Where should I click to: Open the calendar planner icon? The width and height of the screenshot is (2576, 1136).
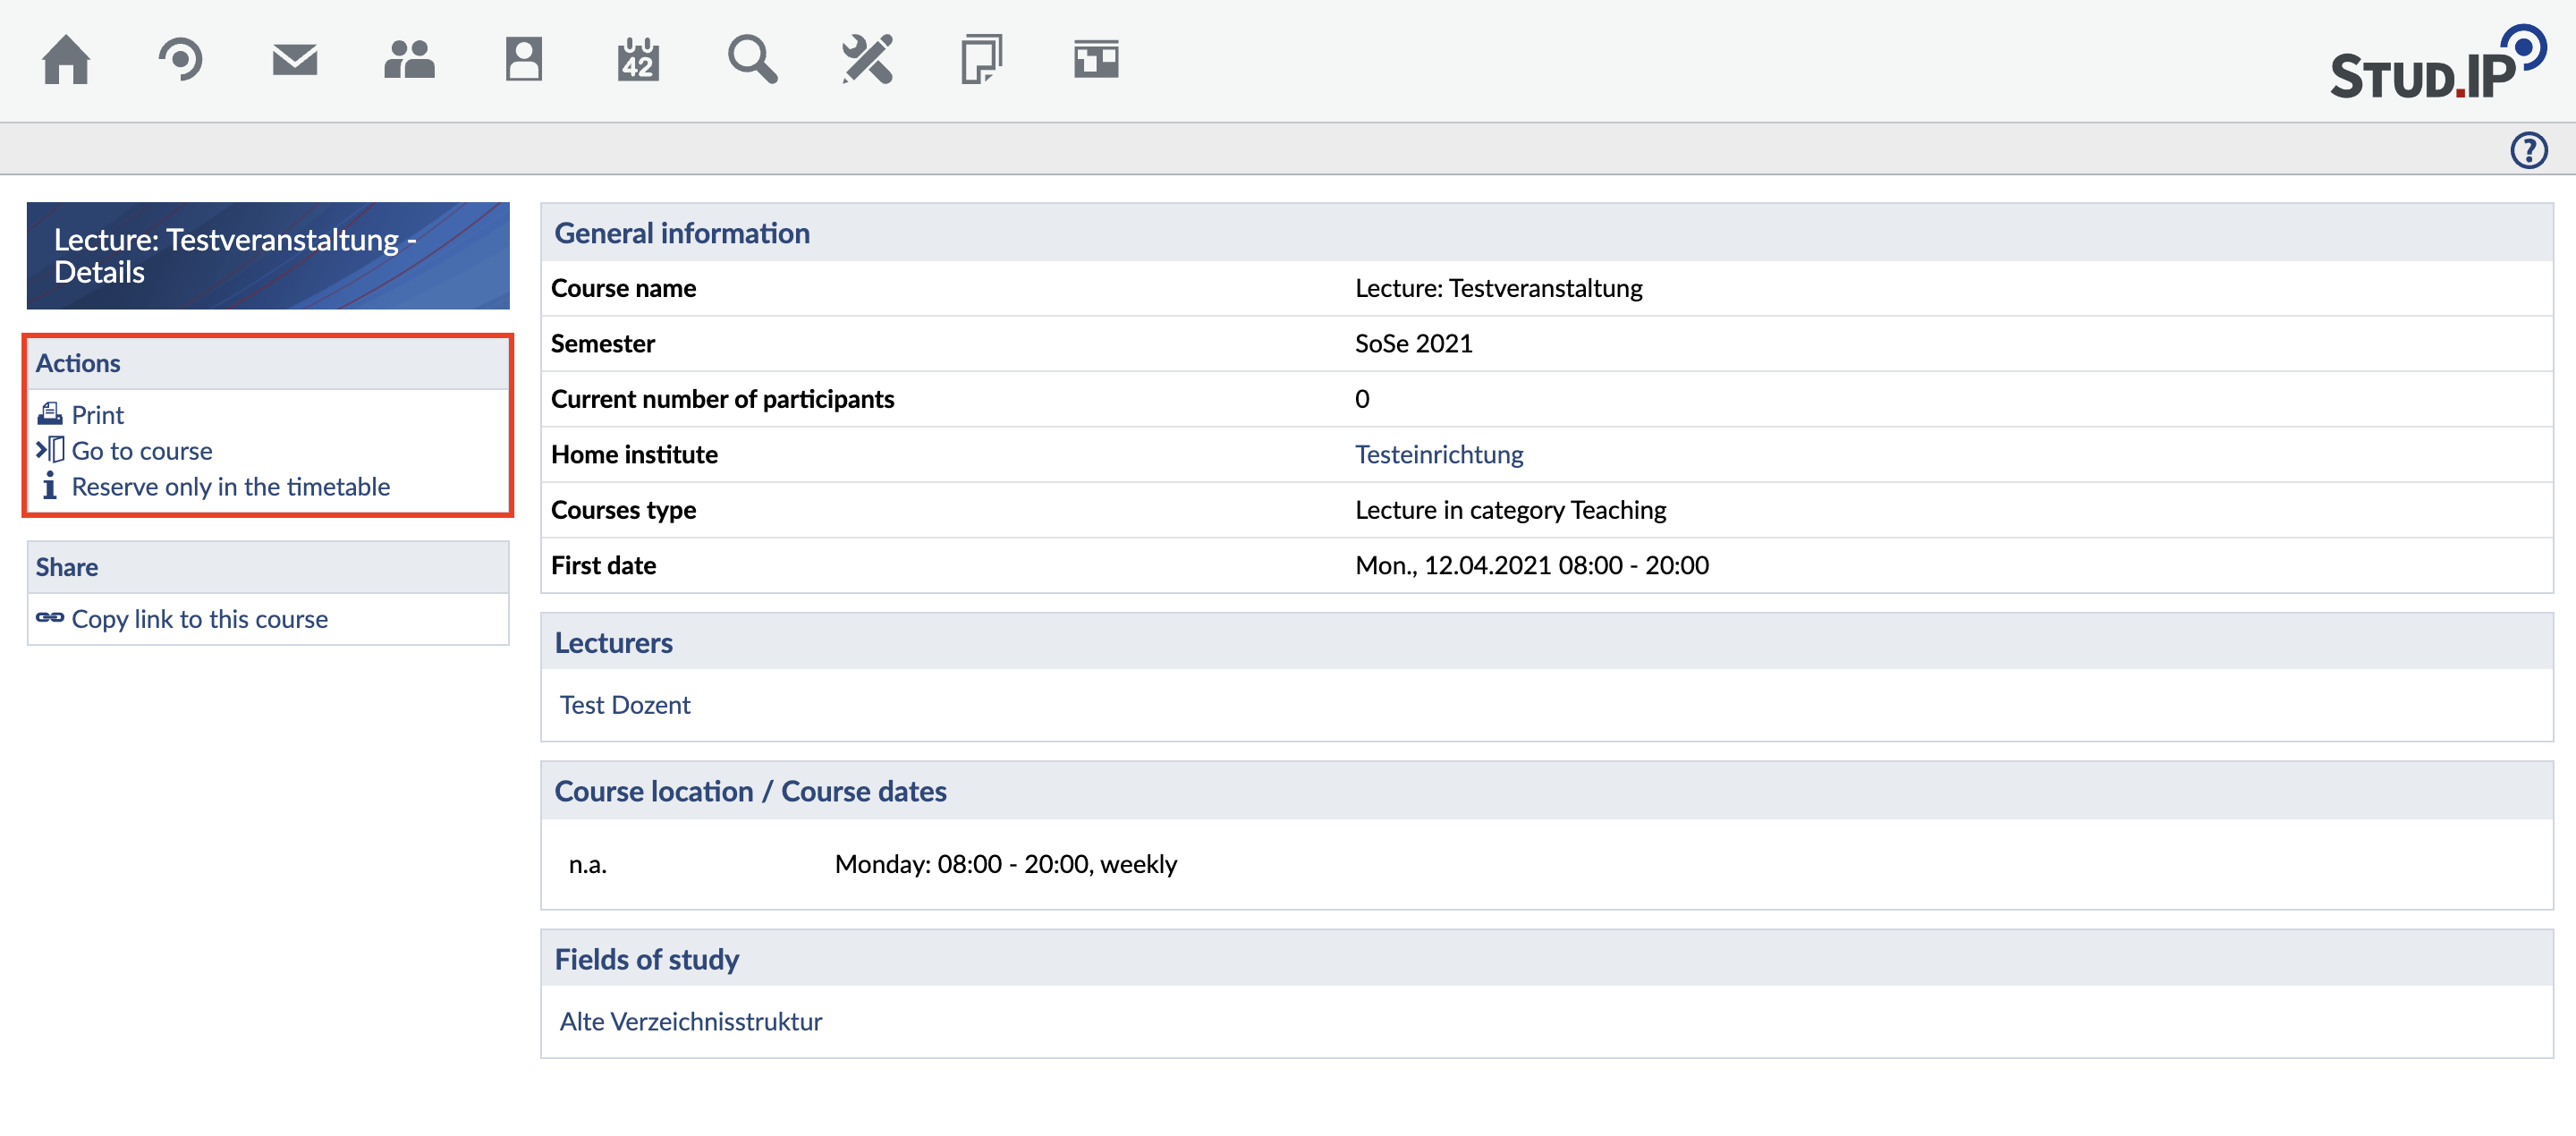(x=638, y=60)
